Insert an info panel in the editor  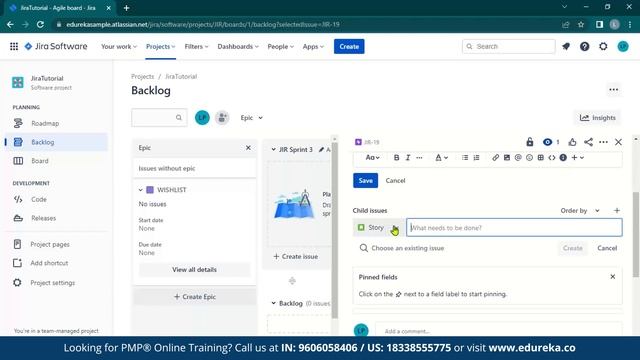point(563,158)
